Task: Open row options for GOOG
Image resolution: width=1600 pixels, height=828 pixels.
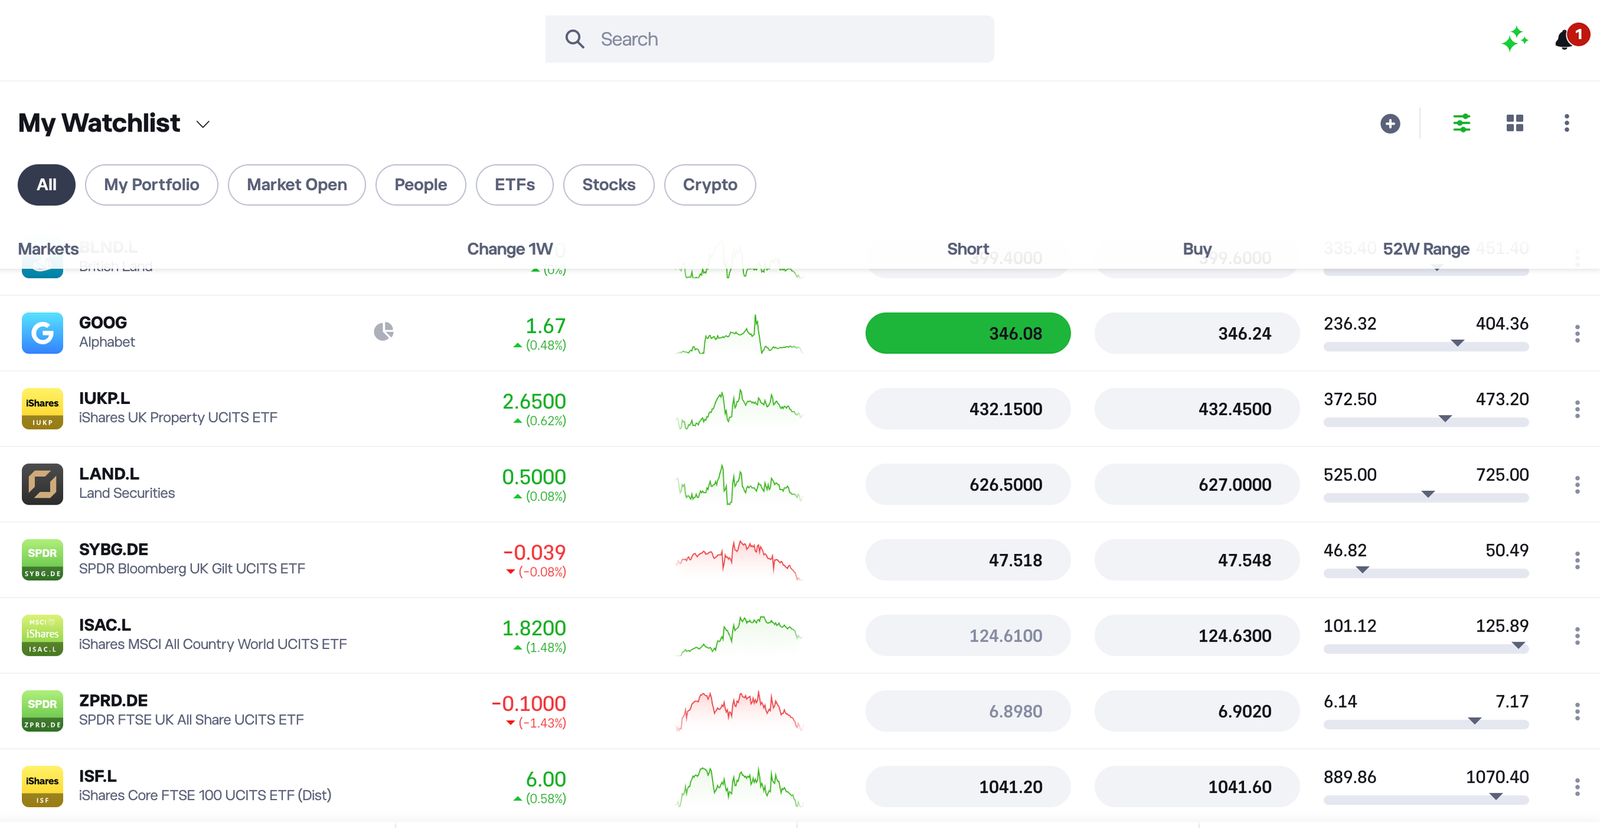Action: [x=1577, y=333]
